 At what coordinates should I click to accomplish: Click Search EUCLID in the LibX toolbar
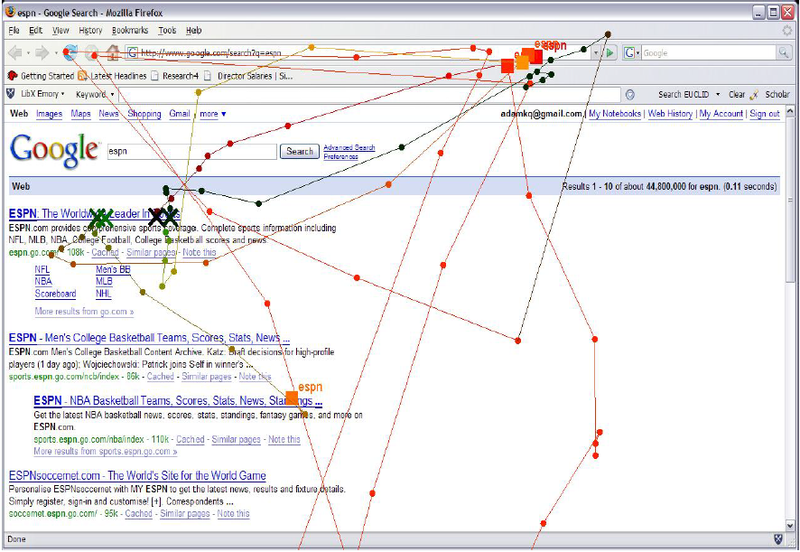[x=683, y=94]
